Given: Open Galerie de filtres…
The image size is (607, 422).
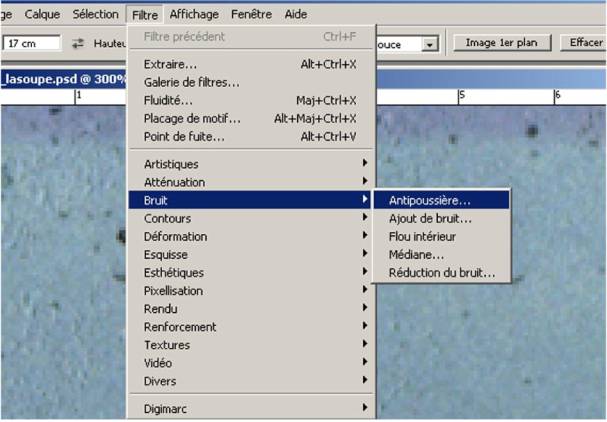Looking at the screenshot, I should [251, 82].
